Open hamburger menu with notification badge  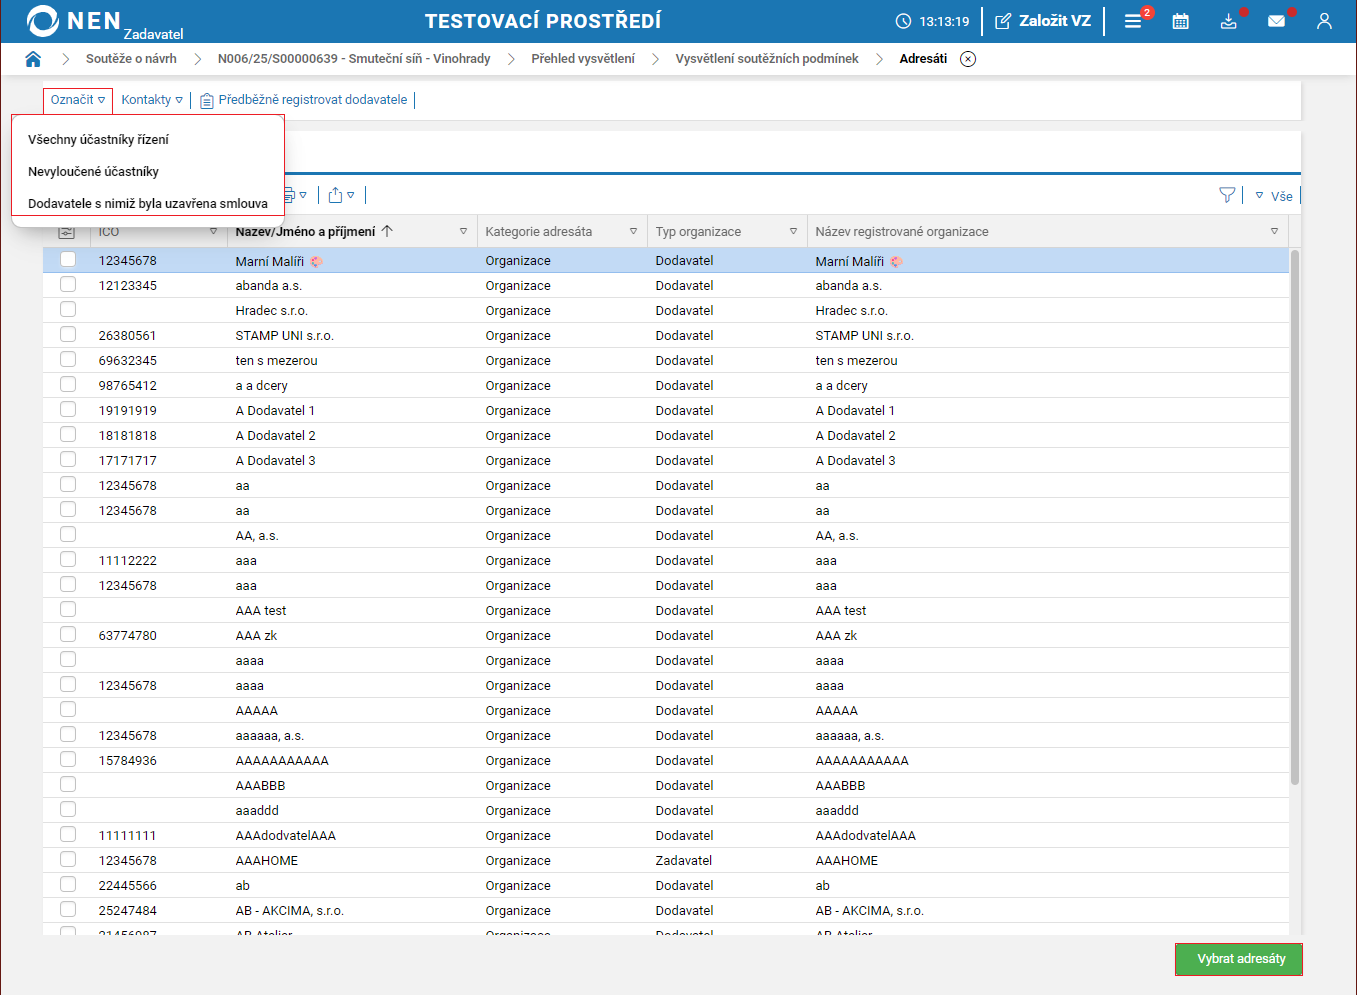(1133, 21)
